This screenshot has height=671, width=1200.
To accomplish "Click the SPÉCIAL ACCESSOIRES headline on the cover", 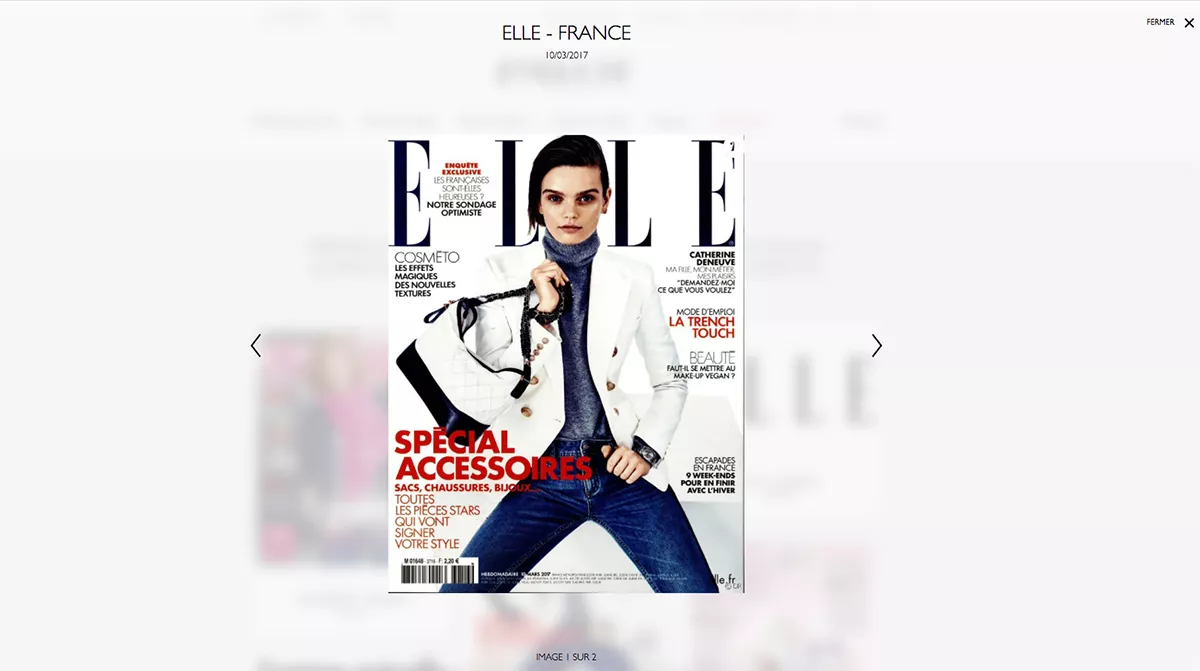I will point(493,455).
